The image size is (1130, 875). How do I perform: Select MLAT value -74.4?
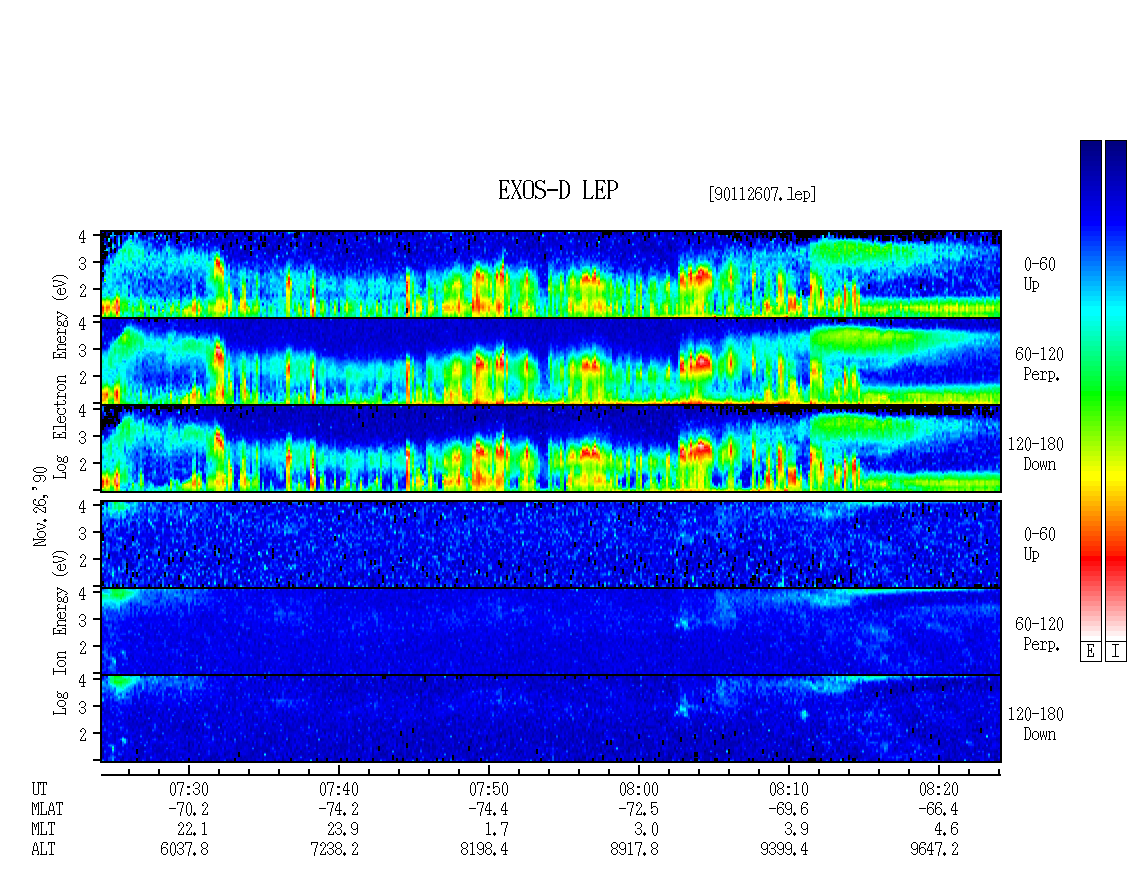click(x=489, y=809)
